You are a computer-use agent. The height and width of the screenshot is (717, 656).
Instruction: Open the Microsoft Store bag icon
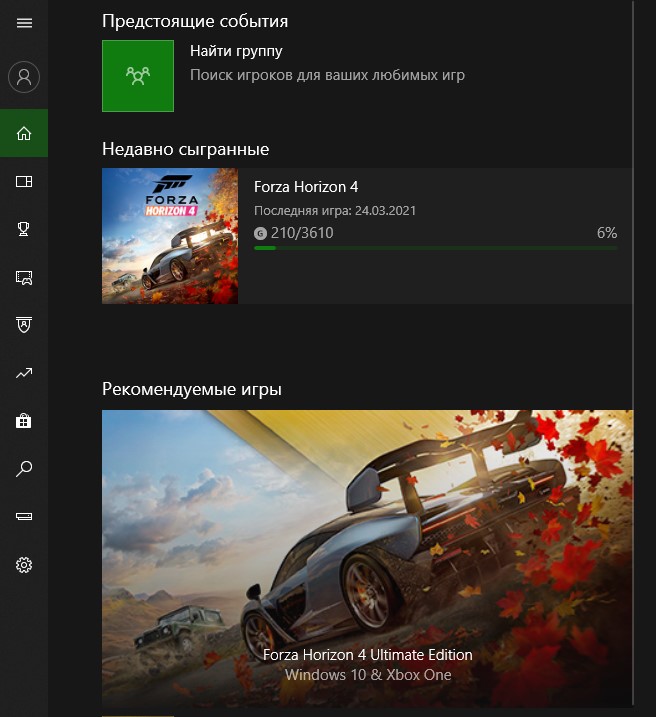click(x=24, y=421)
